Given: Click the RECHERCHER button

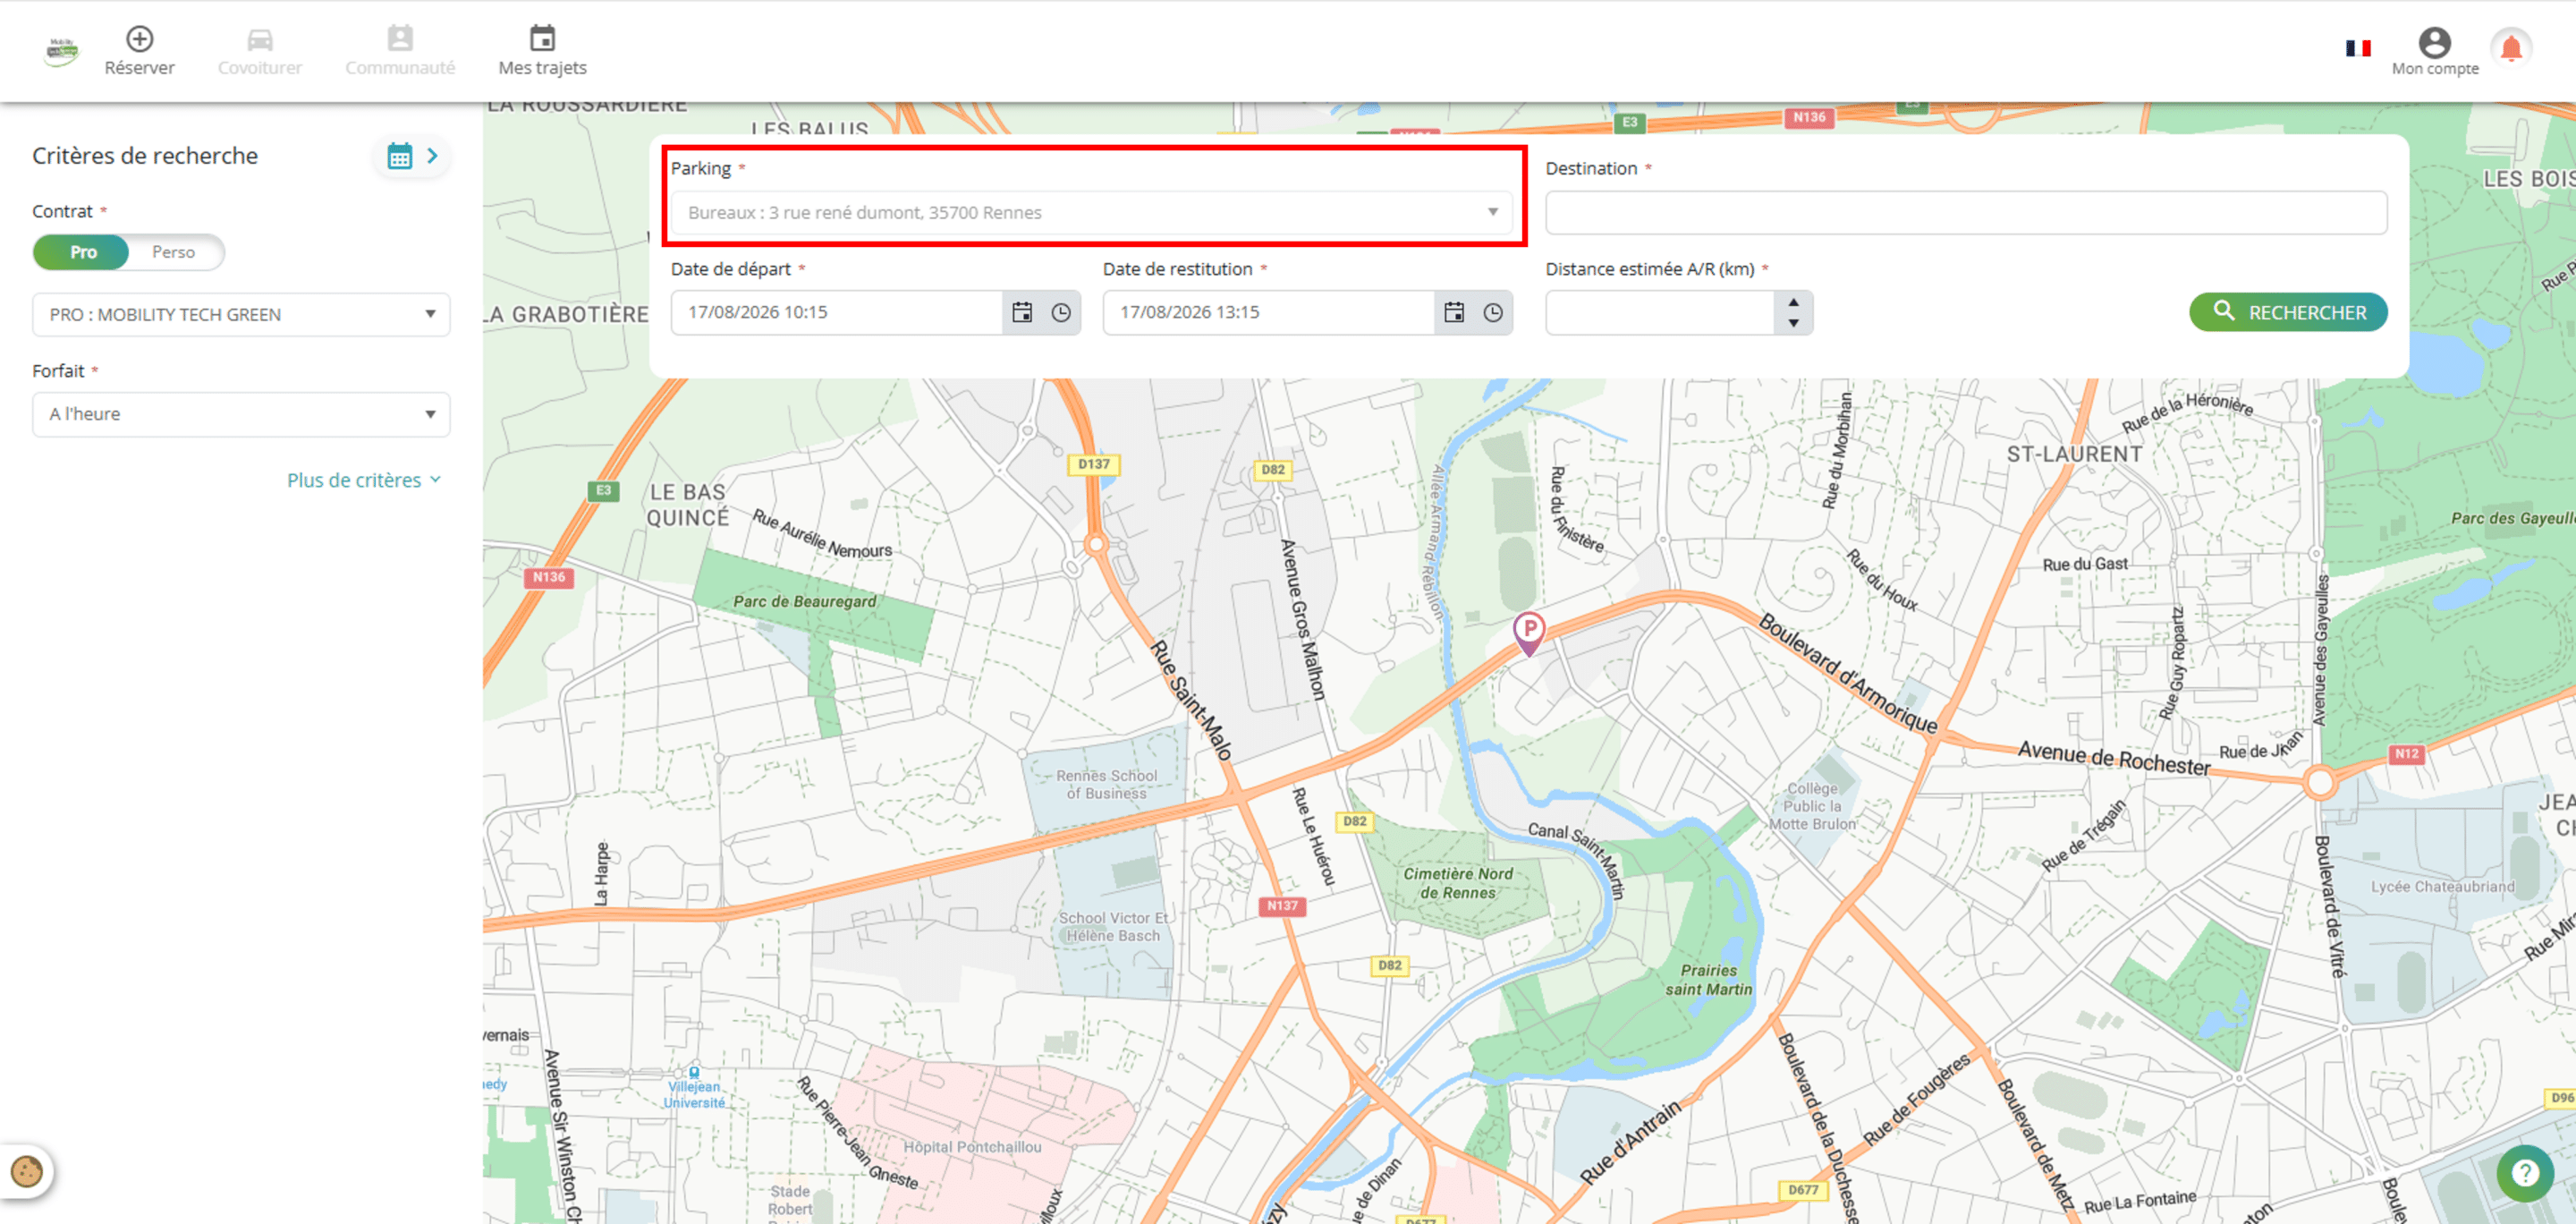Looking at the screenshot, I should coord(2288,313).
